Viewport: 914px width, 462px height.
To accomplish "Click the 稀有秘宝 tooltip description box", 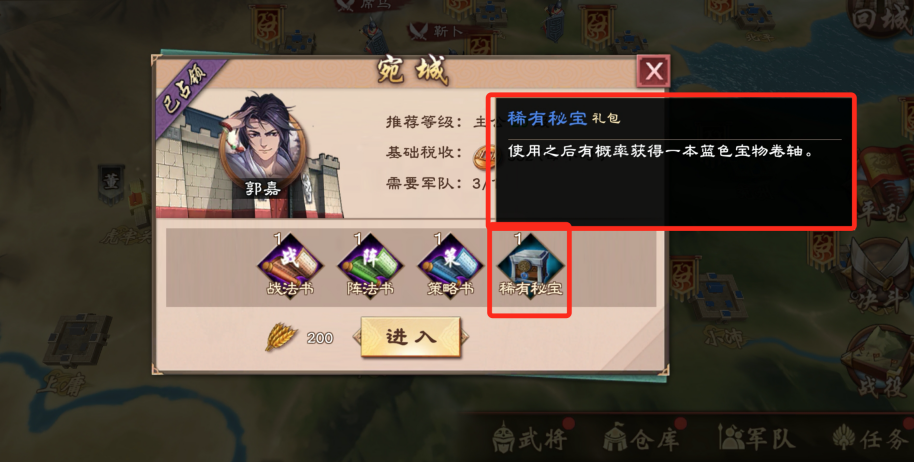I will click(672, 161).
